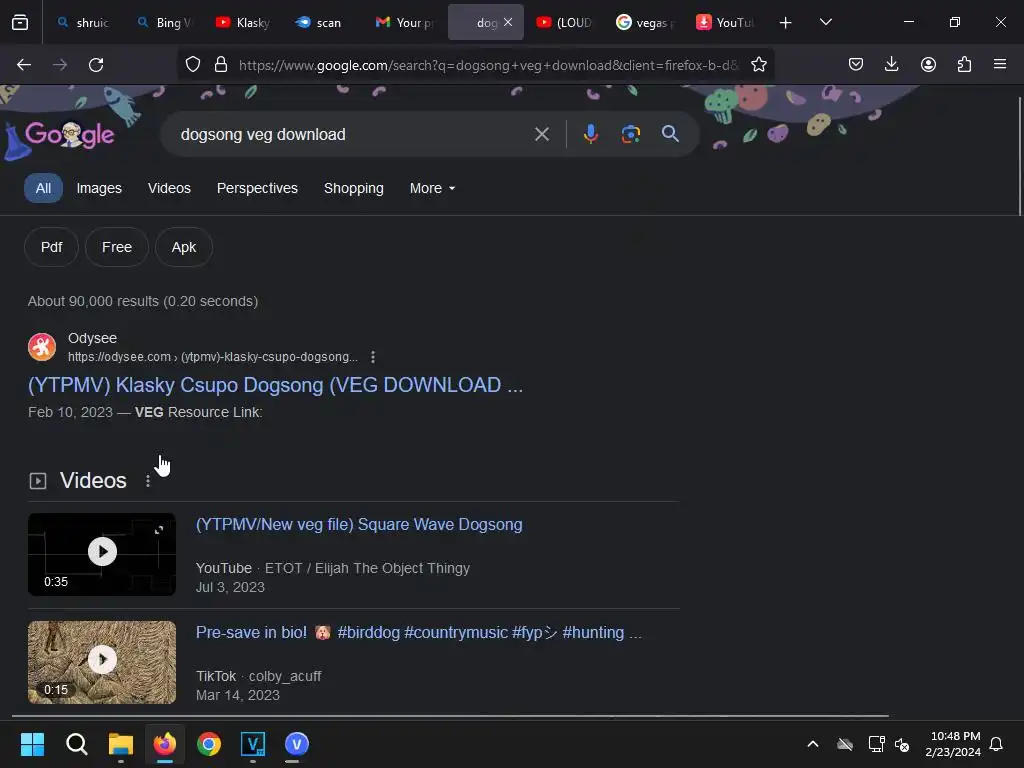The height and width of the screenshot is (768, 1024).
Task: Open Square Wave Dogsong video link
Action: pos(359,524)
